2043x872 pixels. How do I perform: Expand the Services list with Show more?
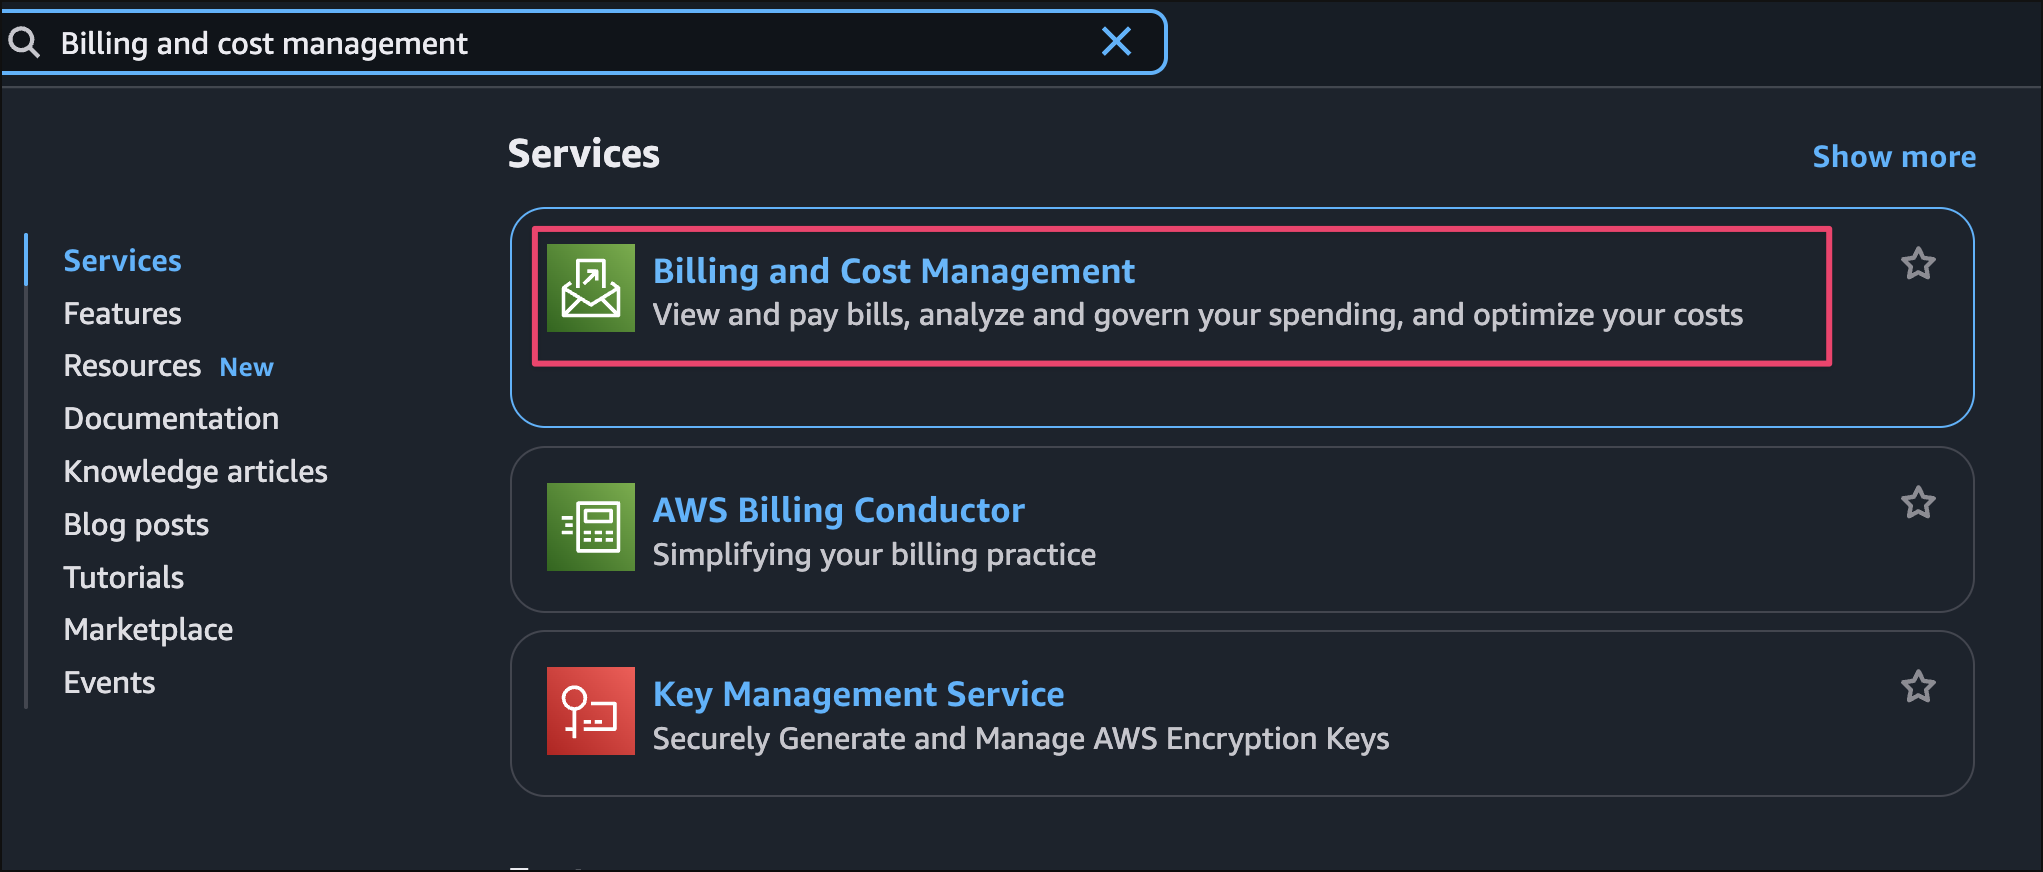pos(1893,157)
